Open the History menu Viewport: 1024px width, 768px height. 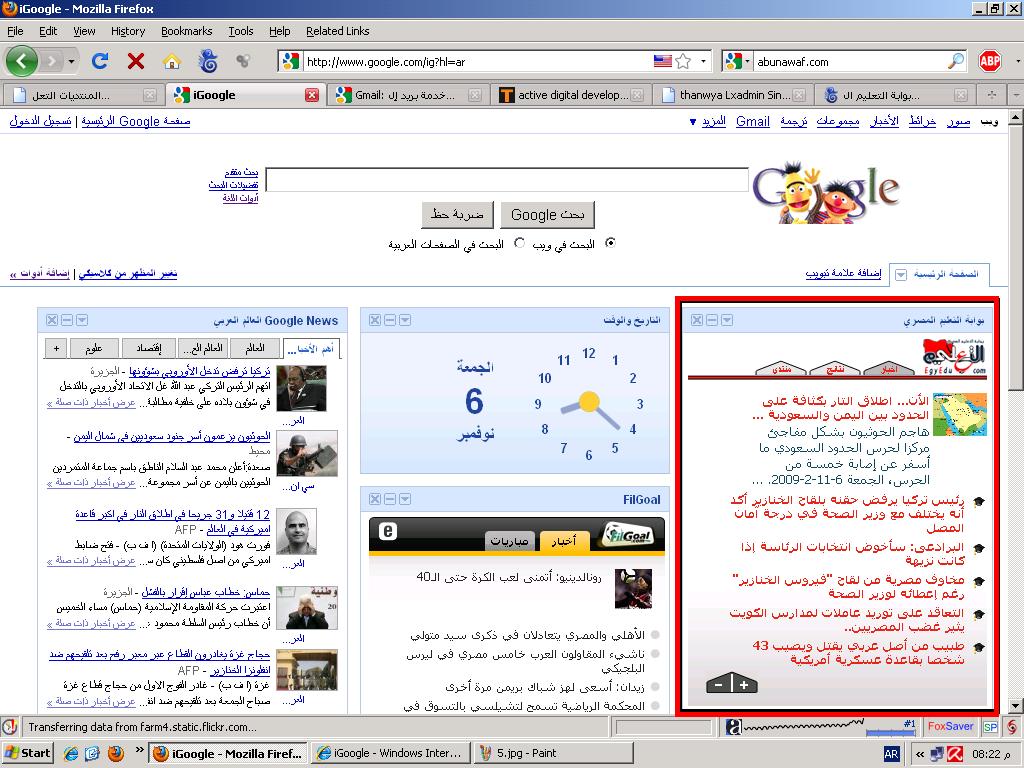(x=128, y=31)
